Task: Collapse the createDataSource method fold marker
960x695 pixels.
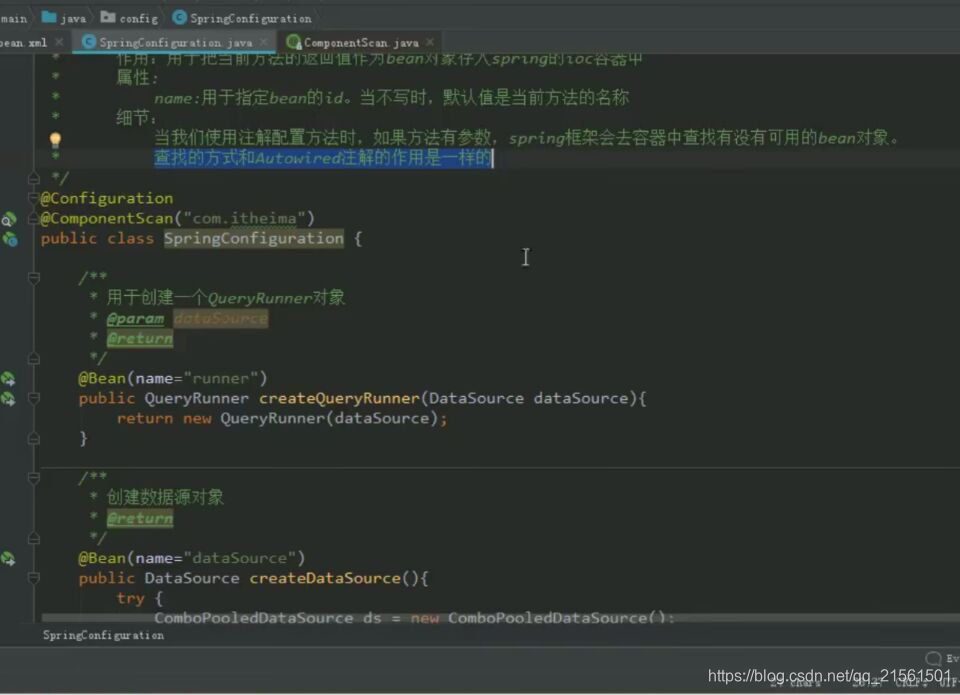Action: [x=34, y=578]
